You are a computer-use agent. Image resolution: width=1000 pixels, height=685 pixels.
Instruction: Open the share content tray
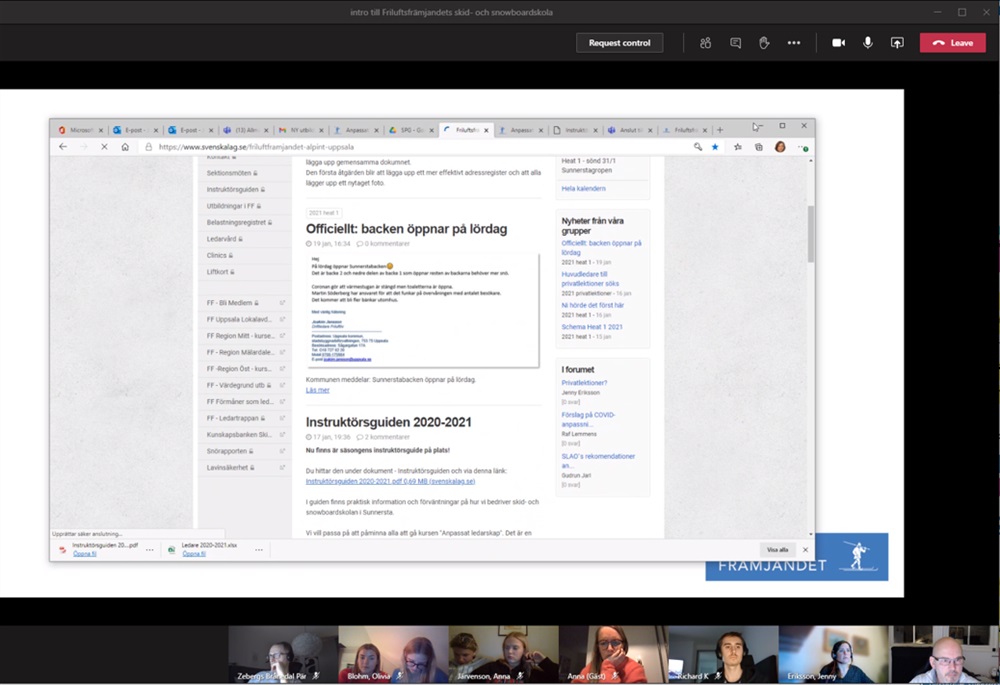pyautogui.click(x=897, y=43)
